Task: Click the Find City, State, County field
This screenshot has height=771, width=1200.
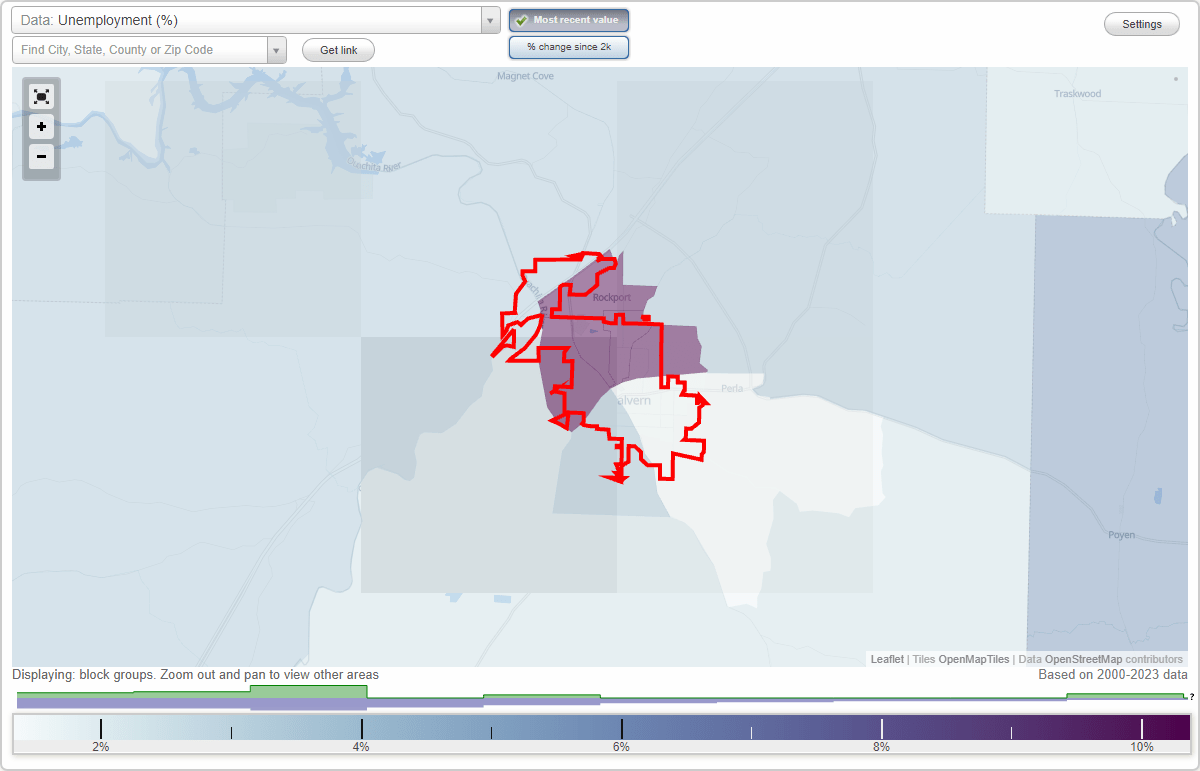Action: (140, 50)
